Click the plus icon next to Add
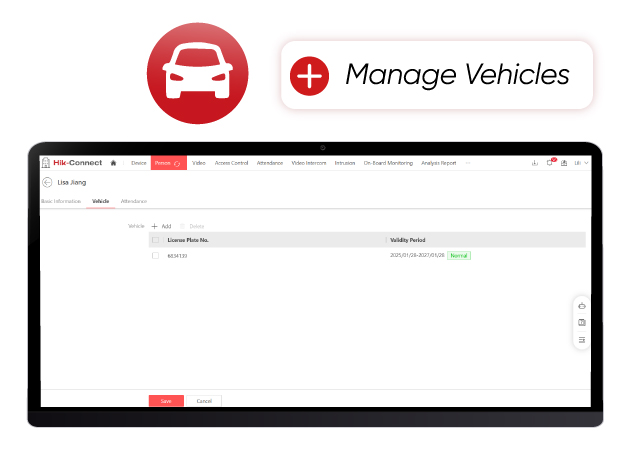The width and height of the screenshot is (631, 451). 154,226
